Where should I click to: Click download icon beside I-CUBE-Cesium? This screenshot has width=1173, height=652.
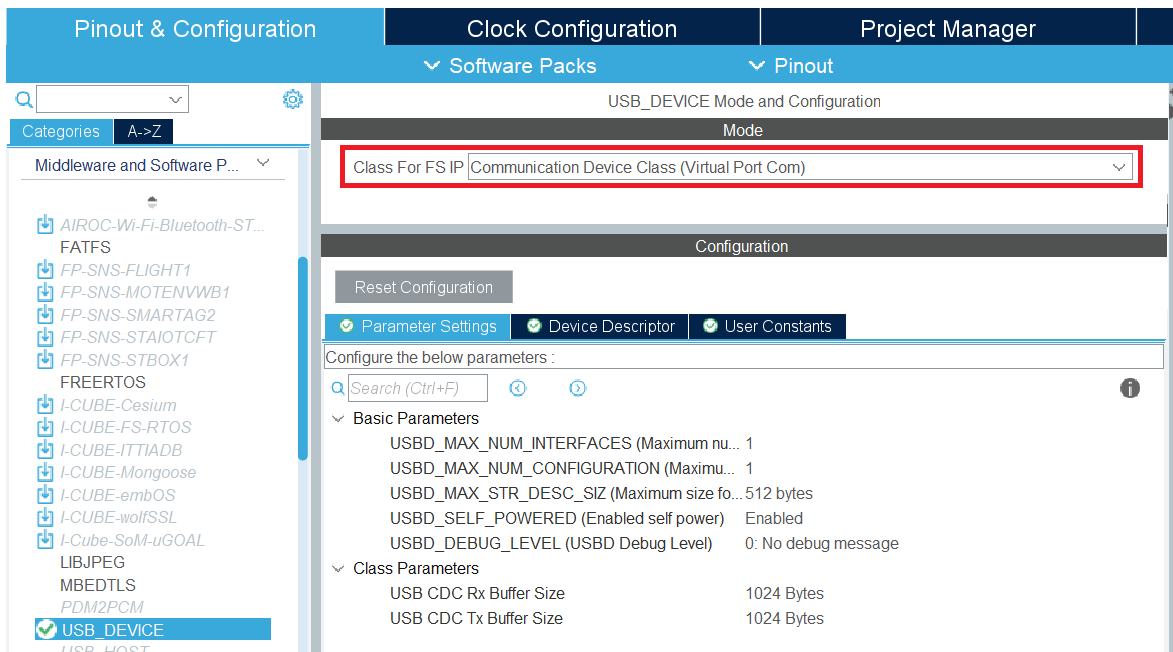45,405
